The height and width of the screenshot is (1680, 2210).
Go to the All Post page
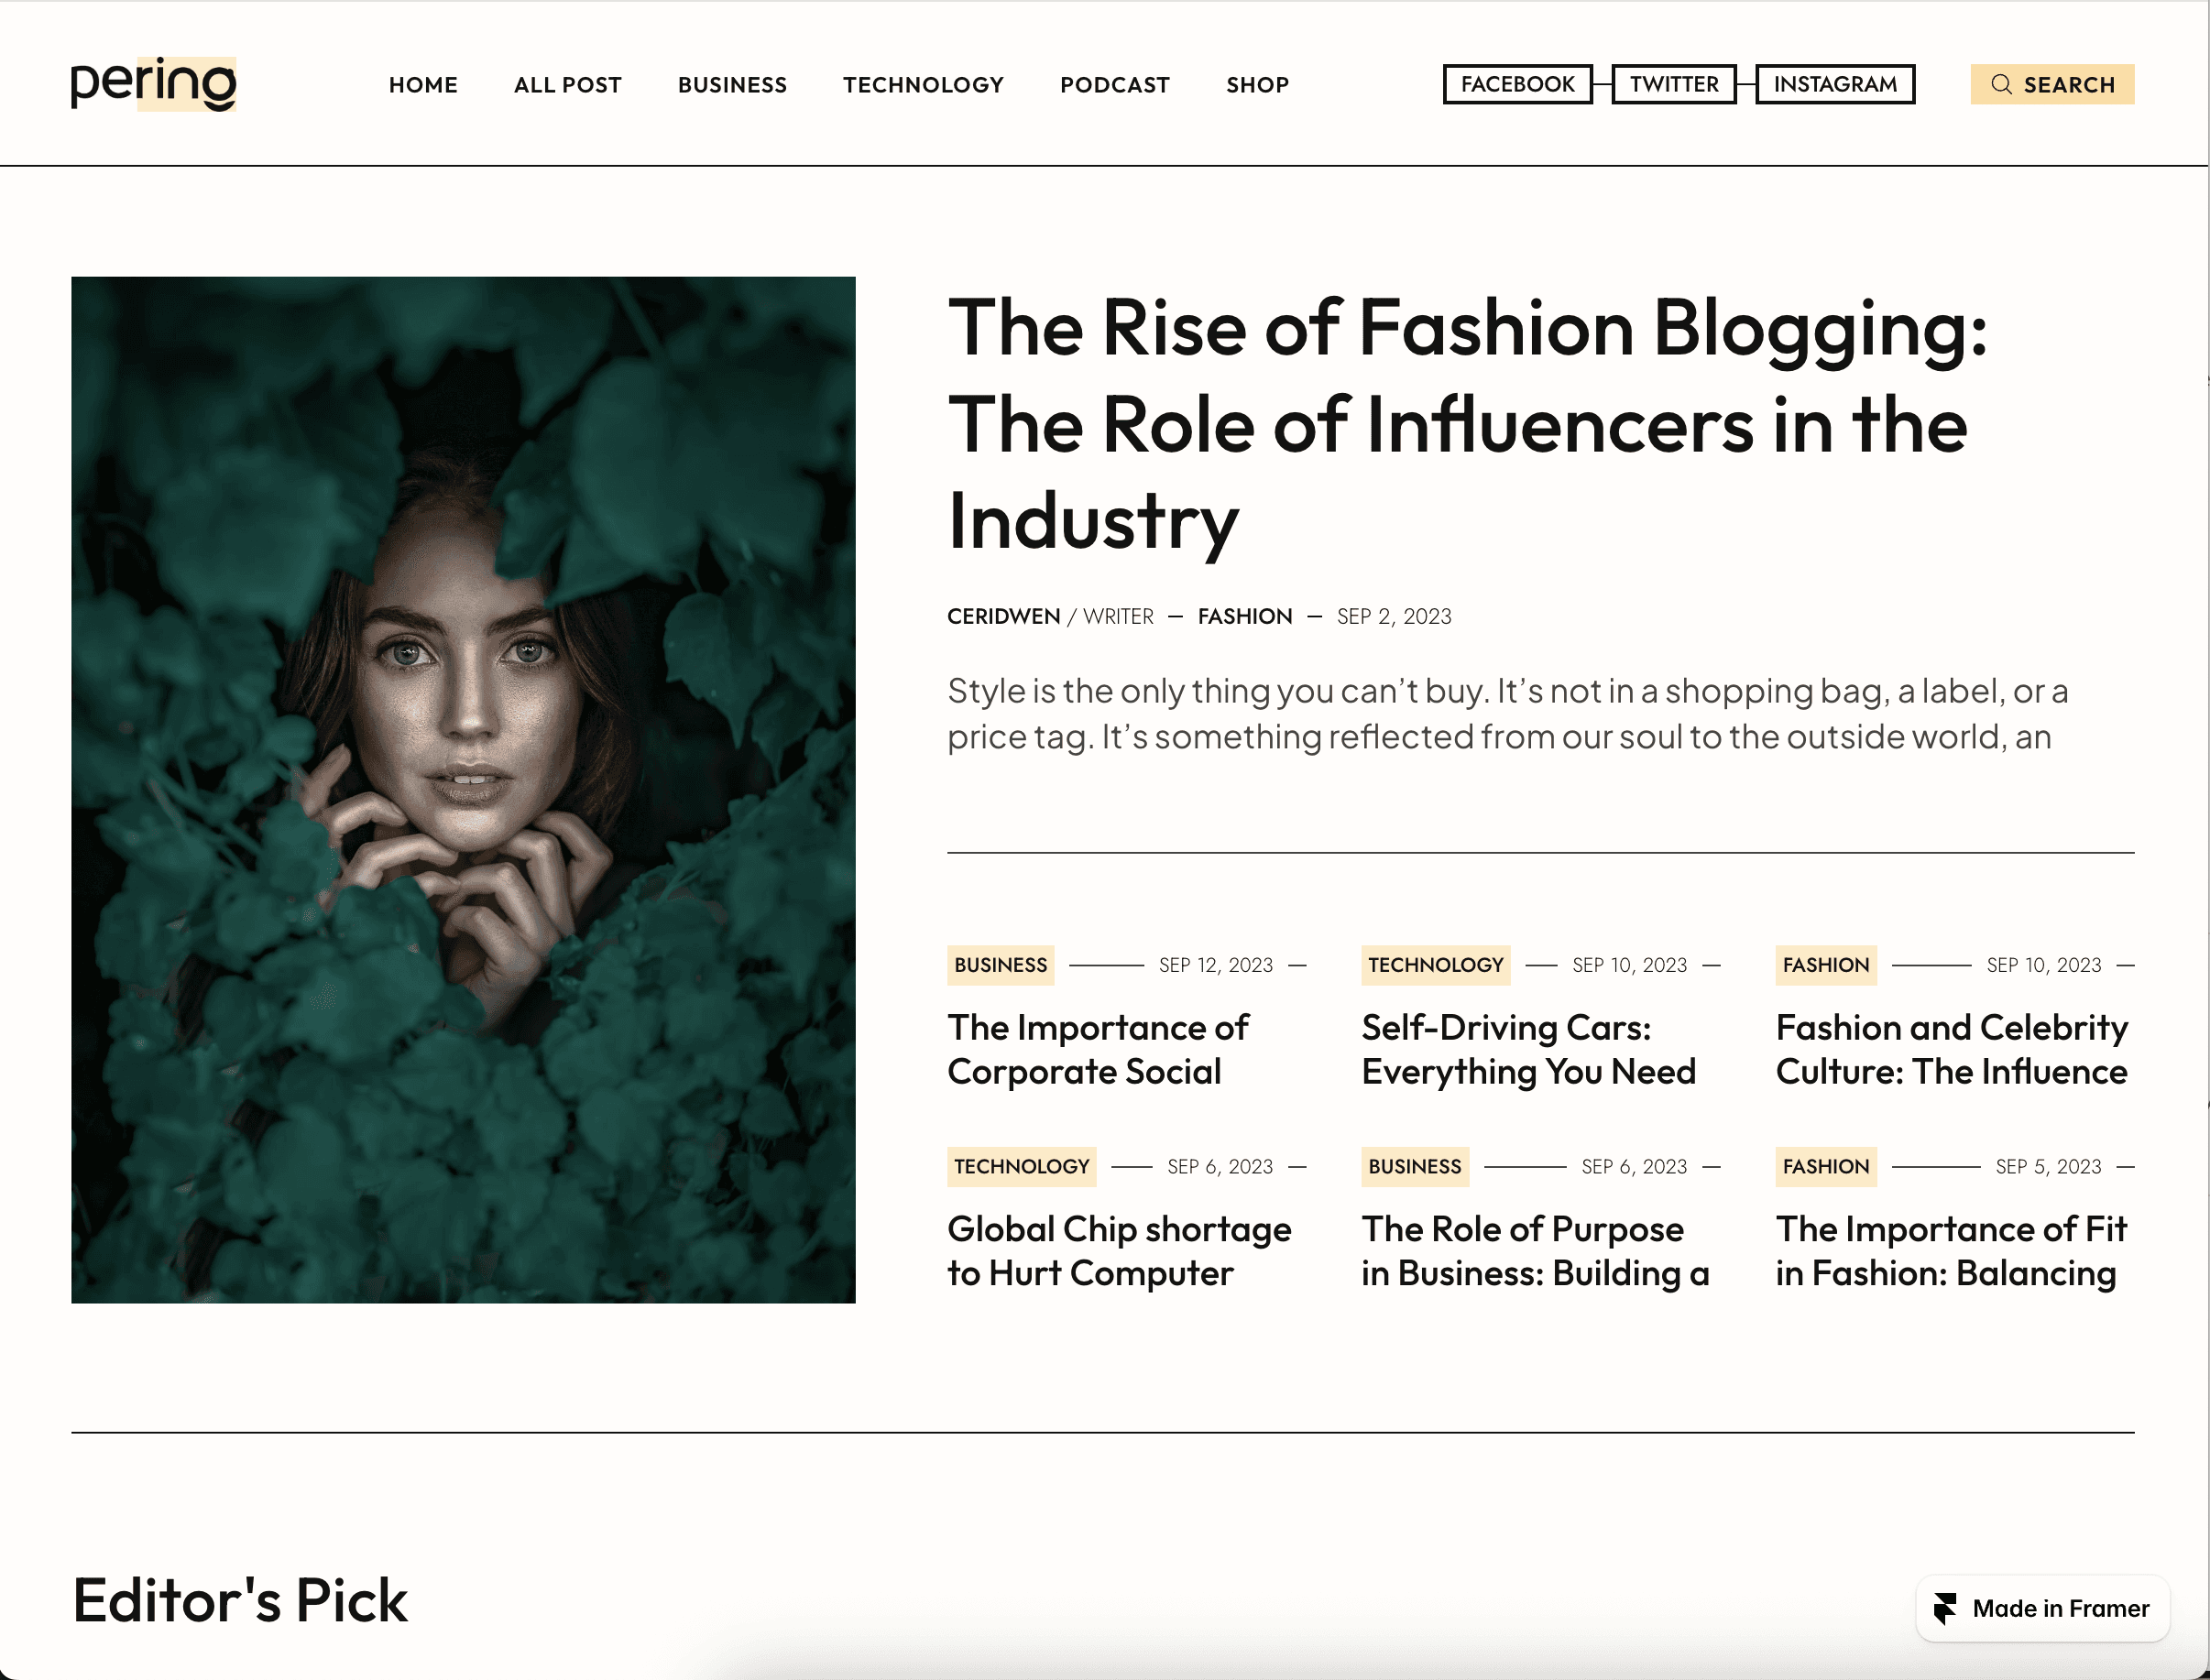(568, 85)
